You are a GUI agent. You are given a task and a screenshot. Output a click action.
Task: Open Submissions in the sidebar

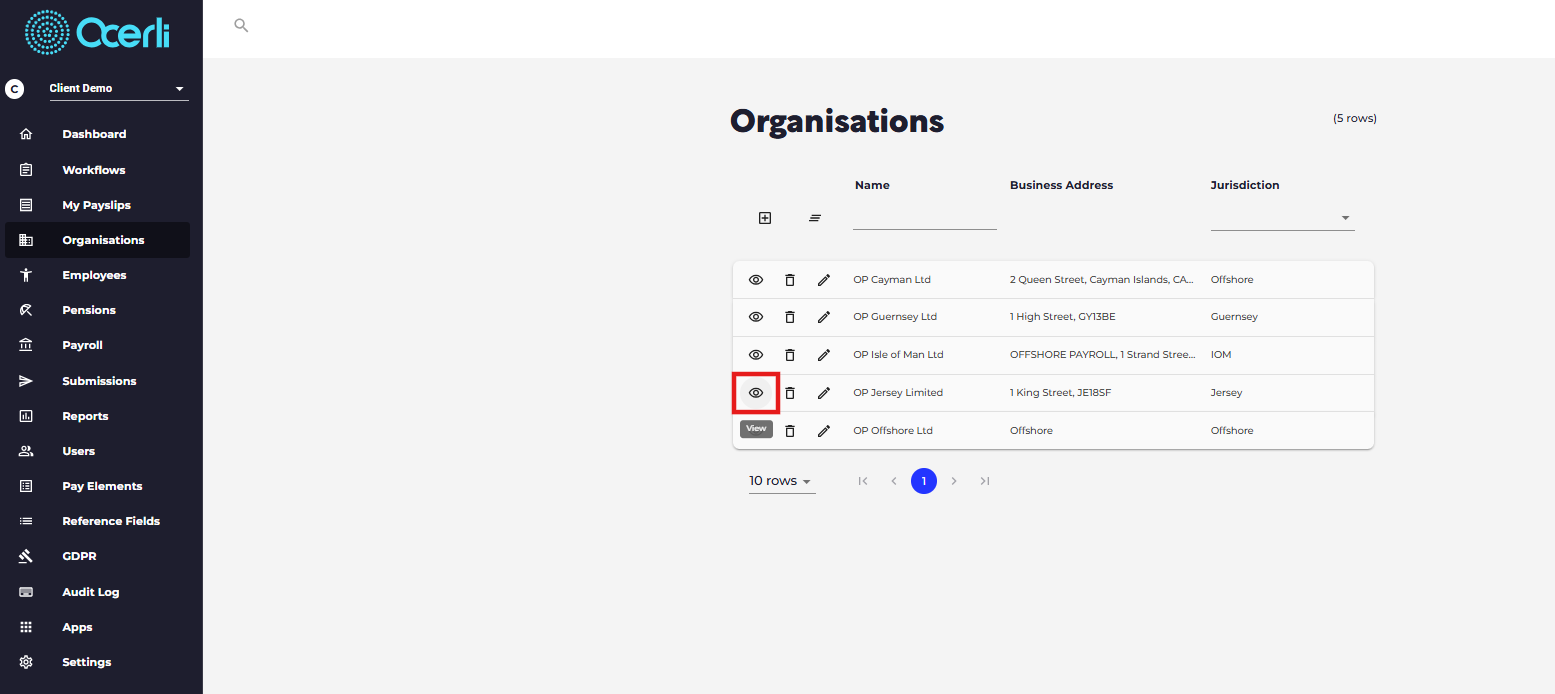point(96,381)
